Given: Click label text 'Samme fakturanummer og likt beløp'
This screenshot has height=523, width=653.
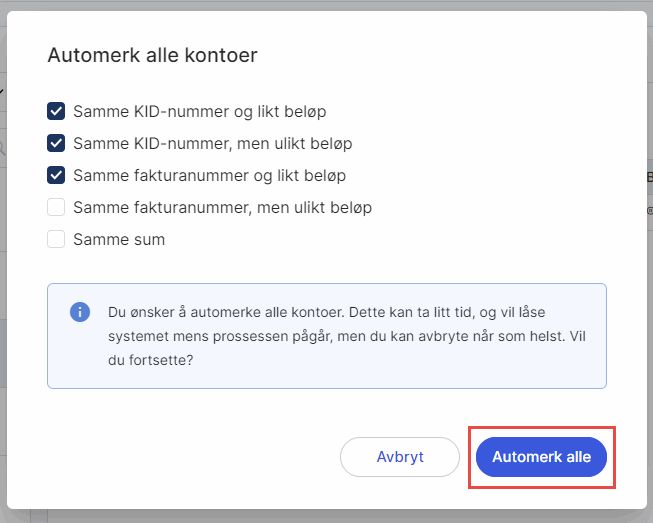Looking at the screenshot, I should (209, 175).
